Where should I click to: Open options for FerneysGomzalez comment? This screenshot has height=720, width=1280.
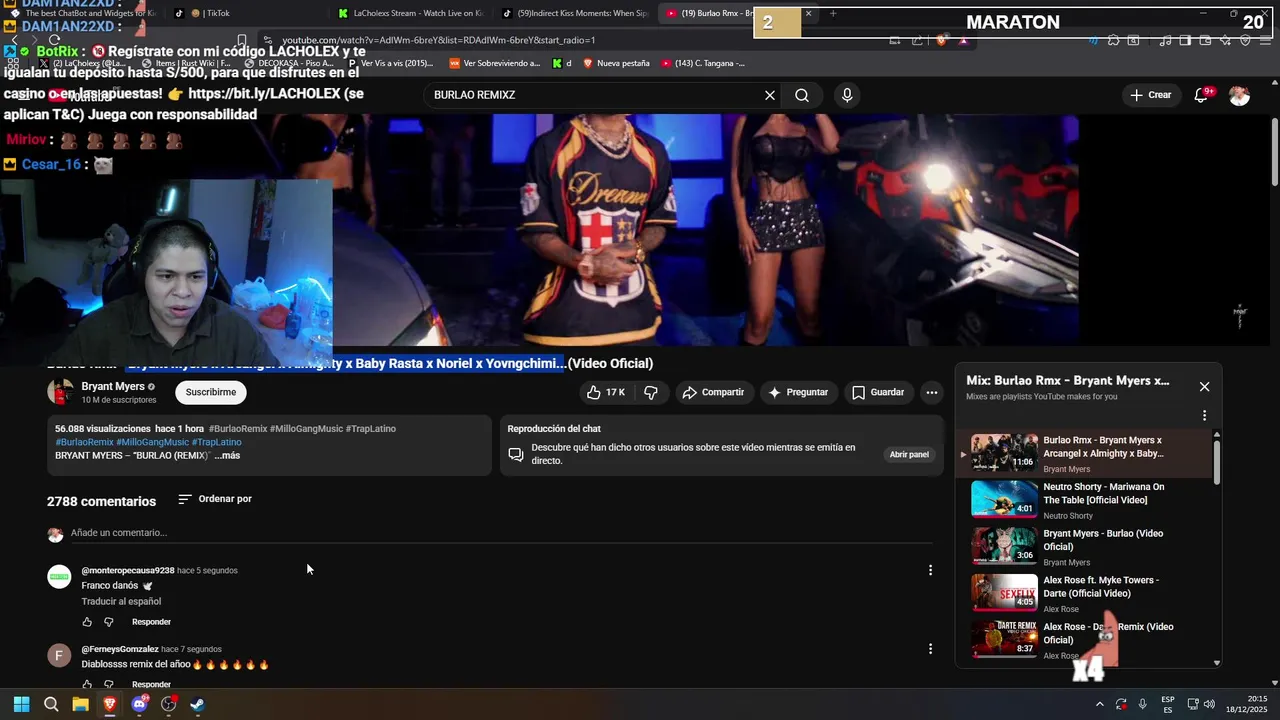tap(930, 649)
